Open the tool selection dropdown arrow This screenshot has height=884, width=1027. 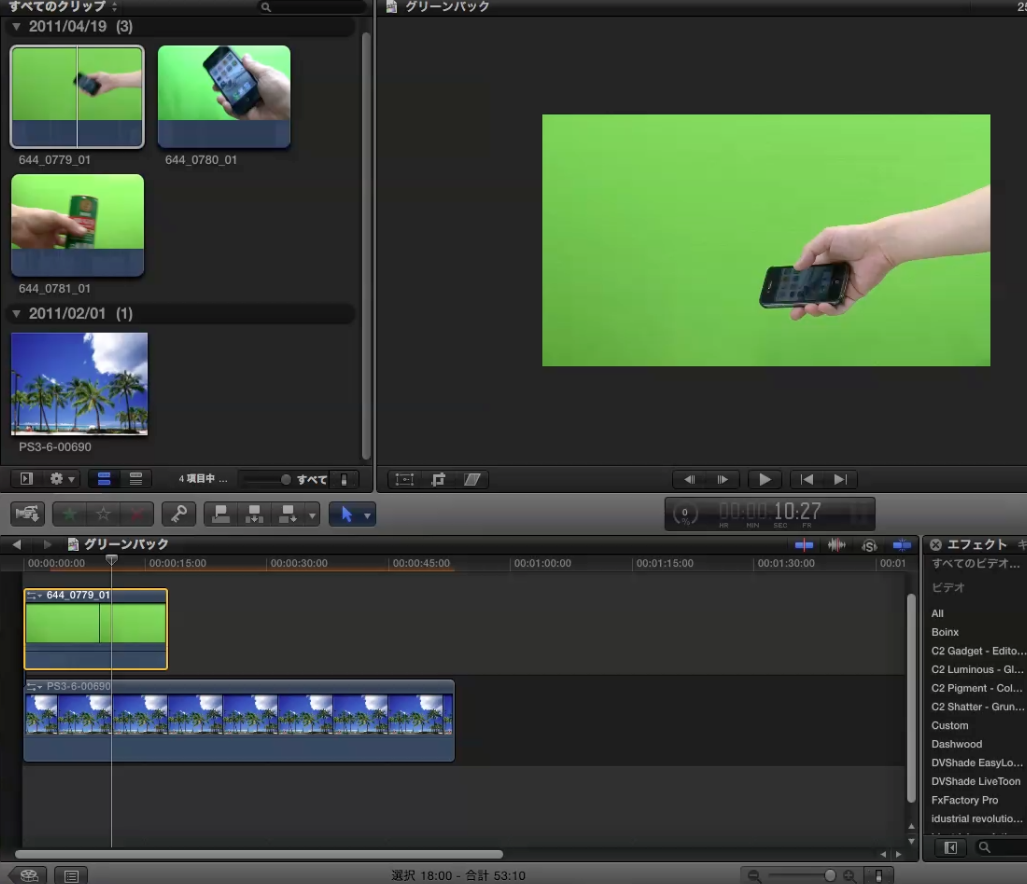(367, 515)
